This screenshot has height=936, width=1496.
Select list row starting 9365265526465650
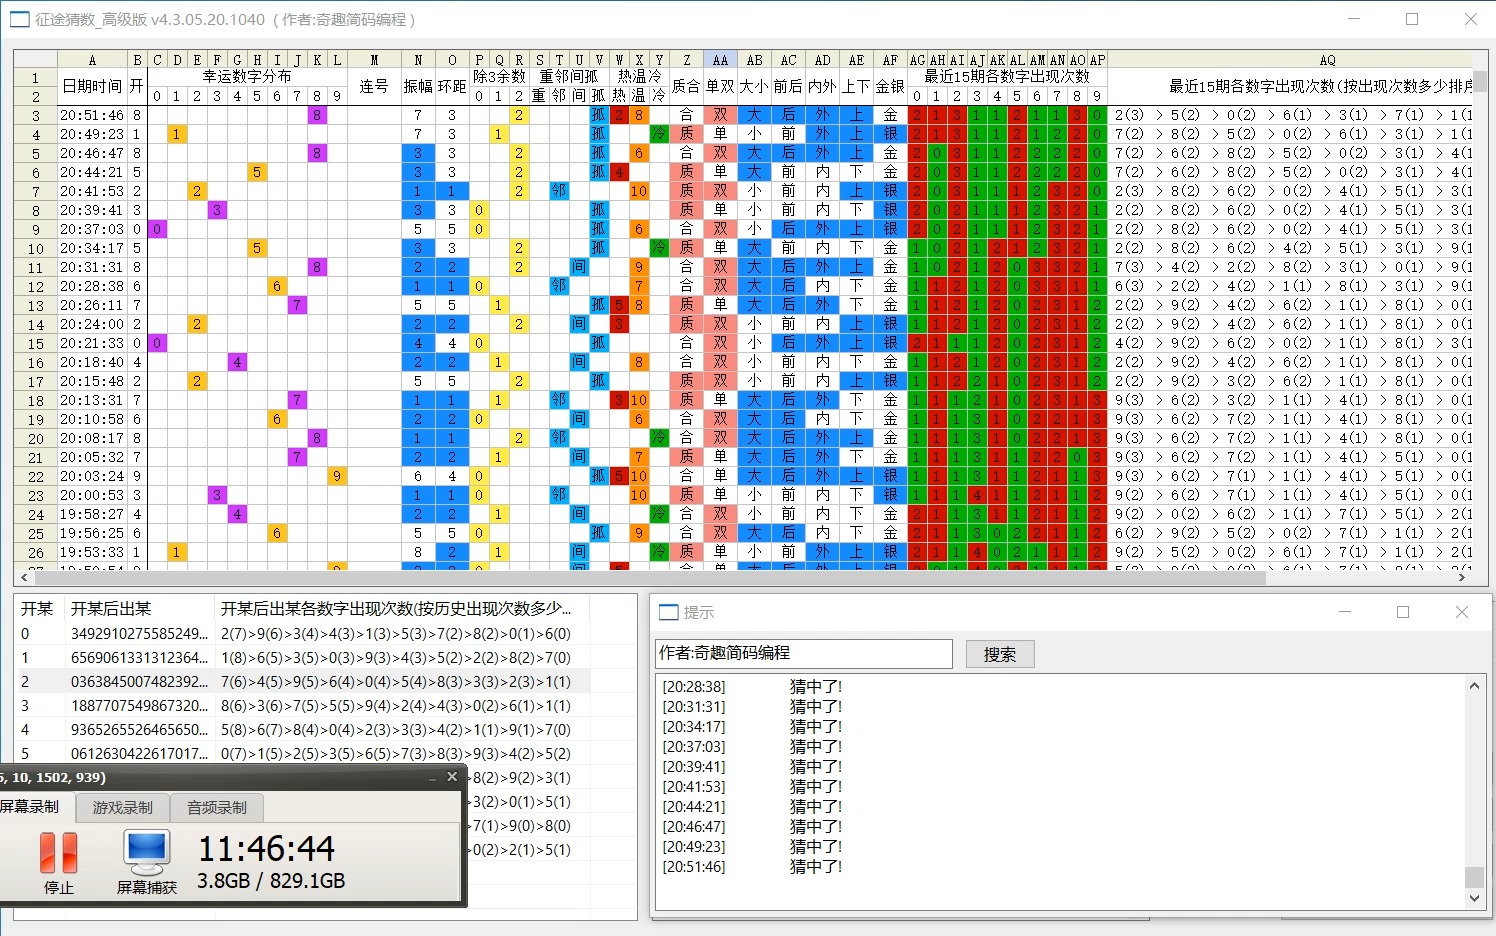coord(304,730)
